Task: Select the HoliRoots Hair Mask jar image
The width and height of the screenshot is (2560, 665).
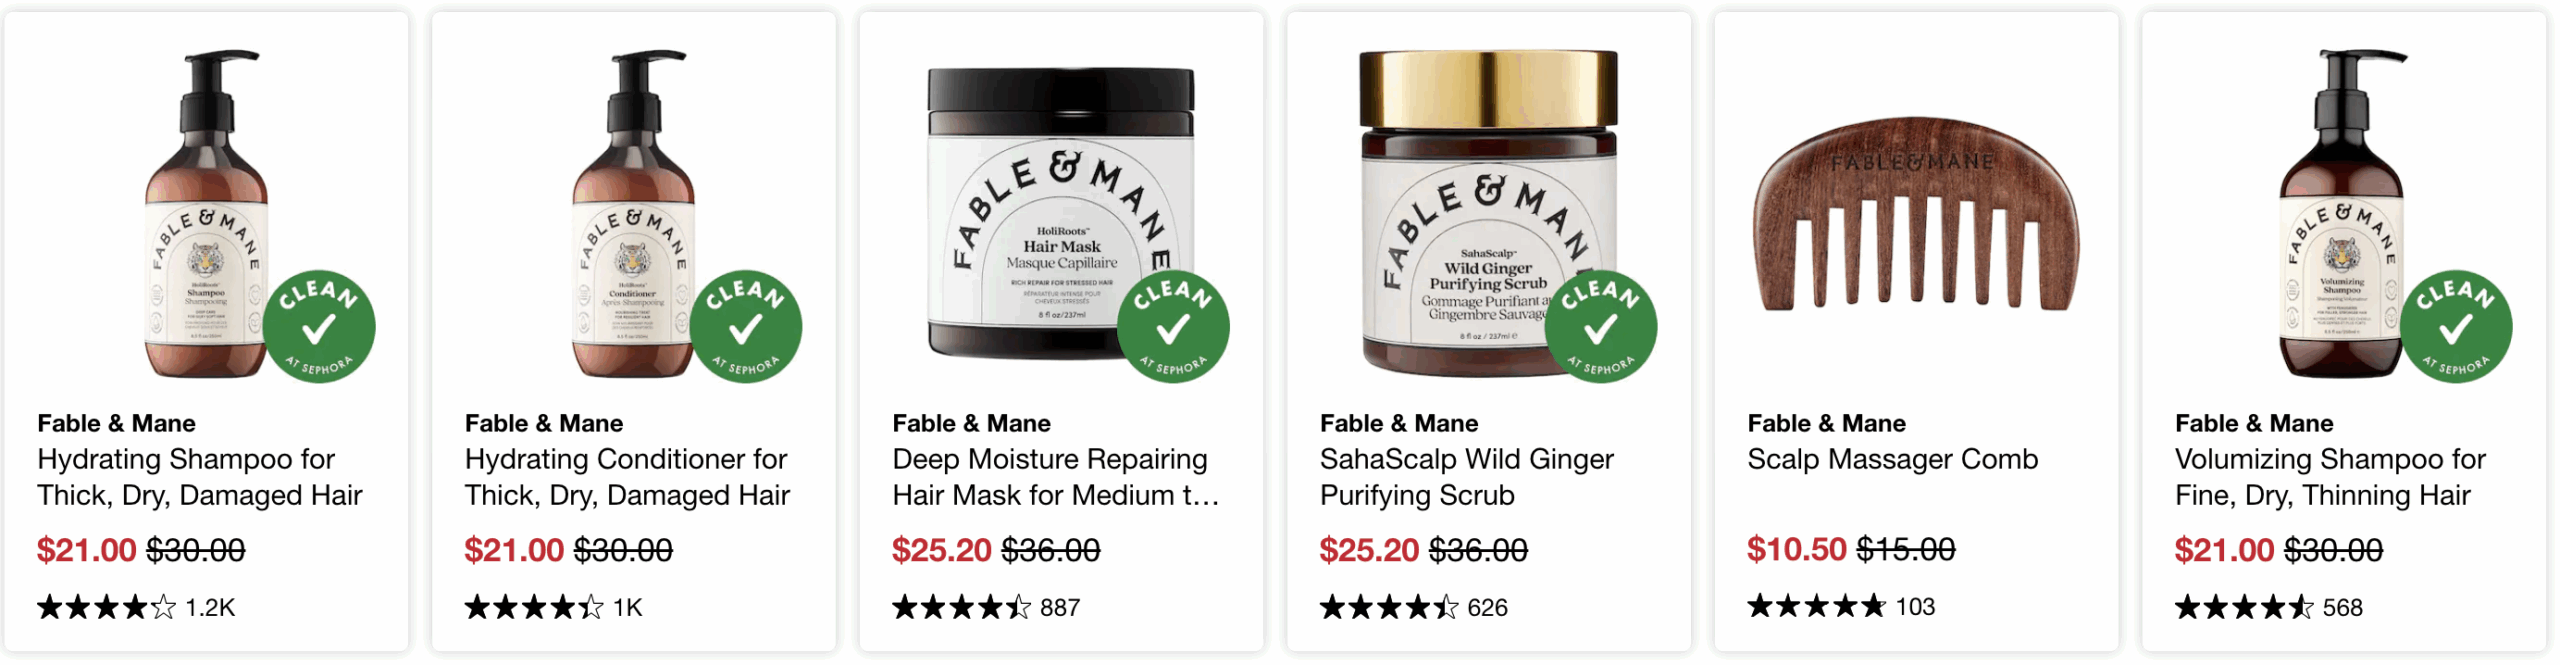Action: (x=1061, y=214)
